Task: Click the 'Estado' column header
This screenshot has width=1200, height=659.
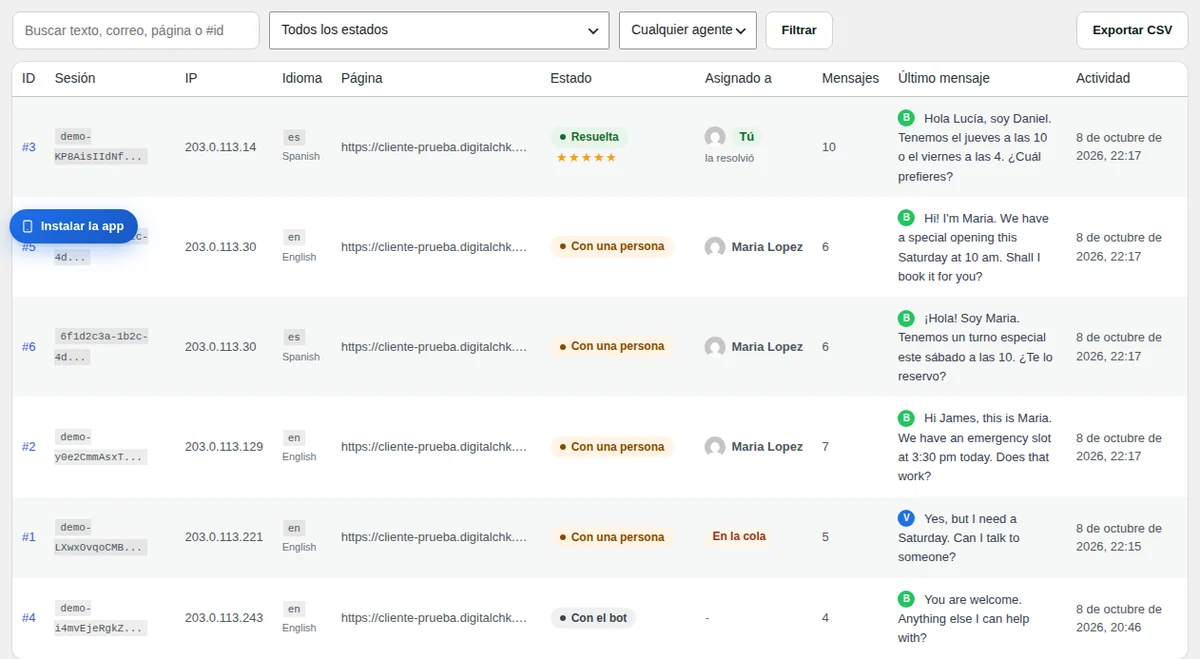Action: [571, 78]
